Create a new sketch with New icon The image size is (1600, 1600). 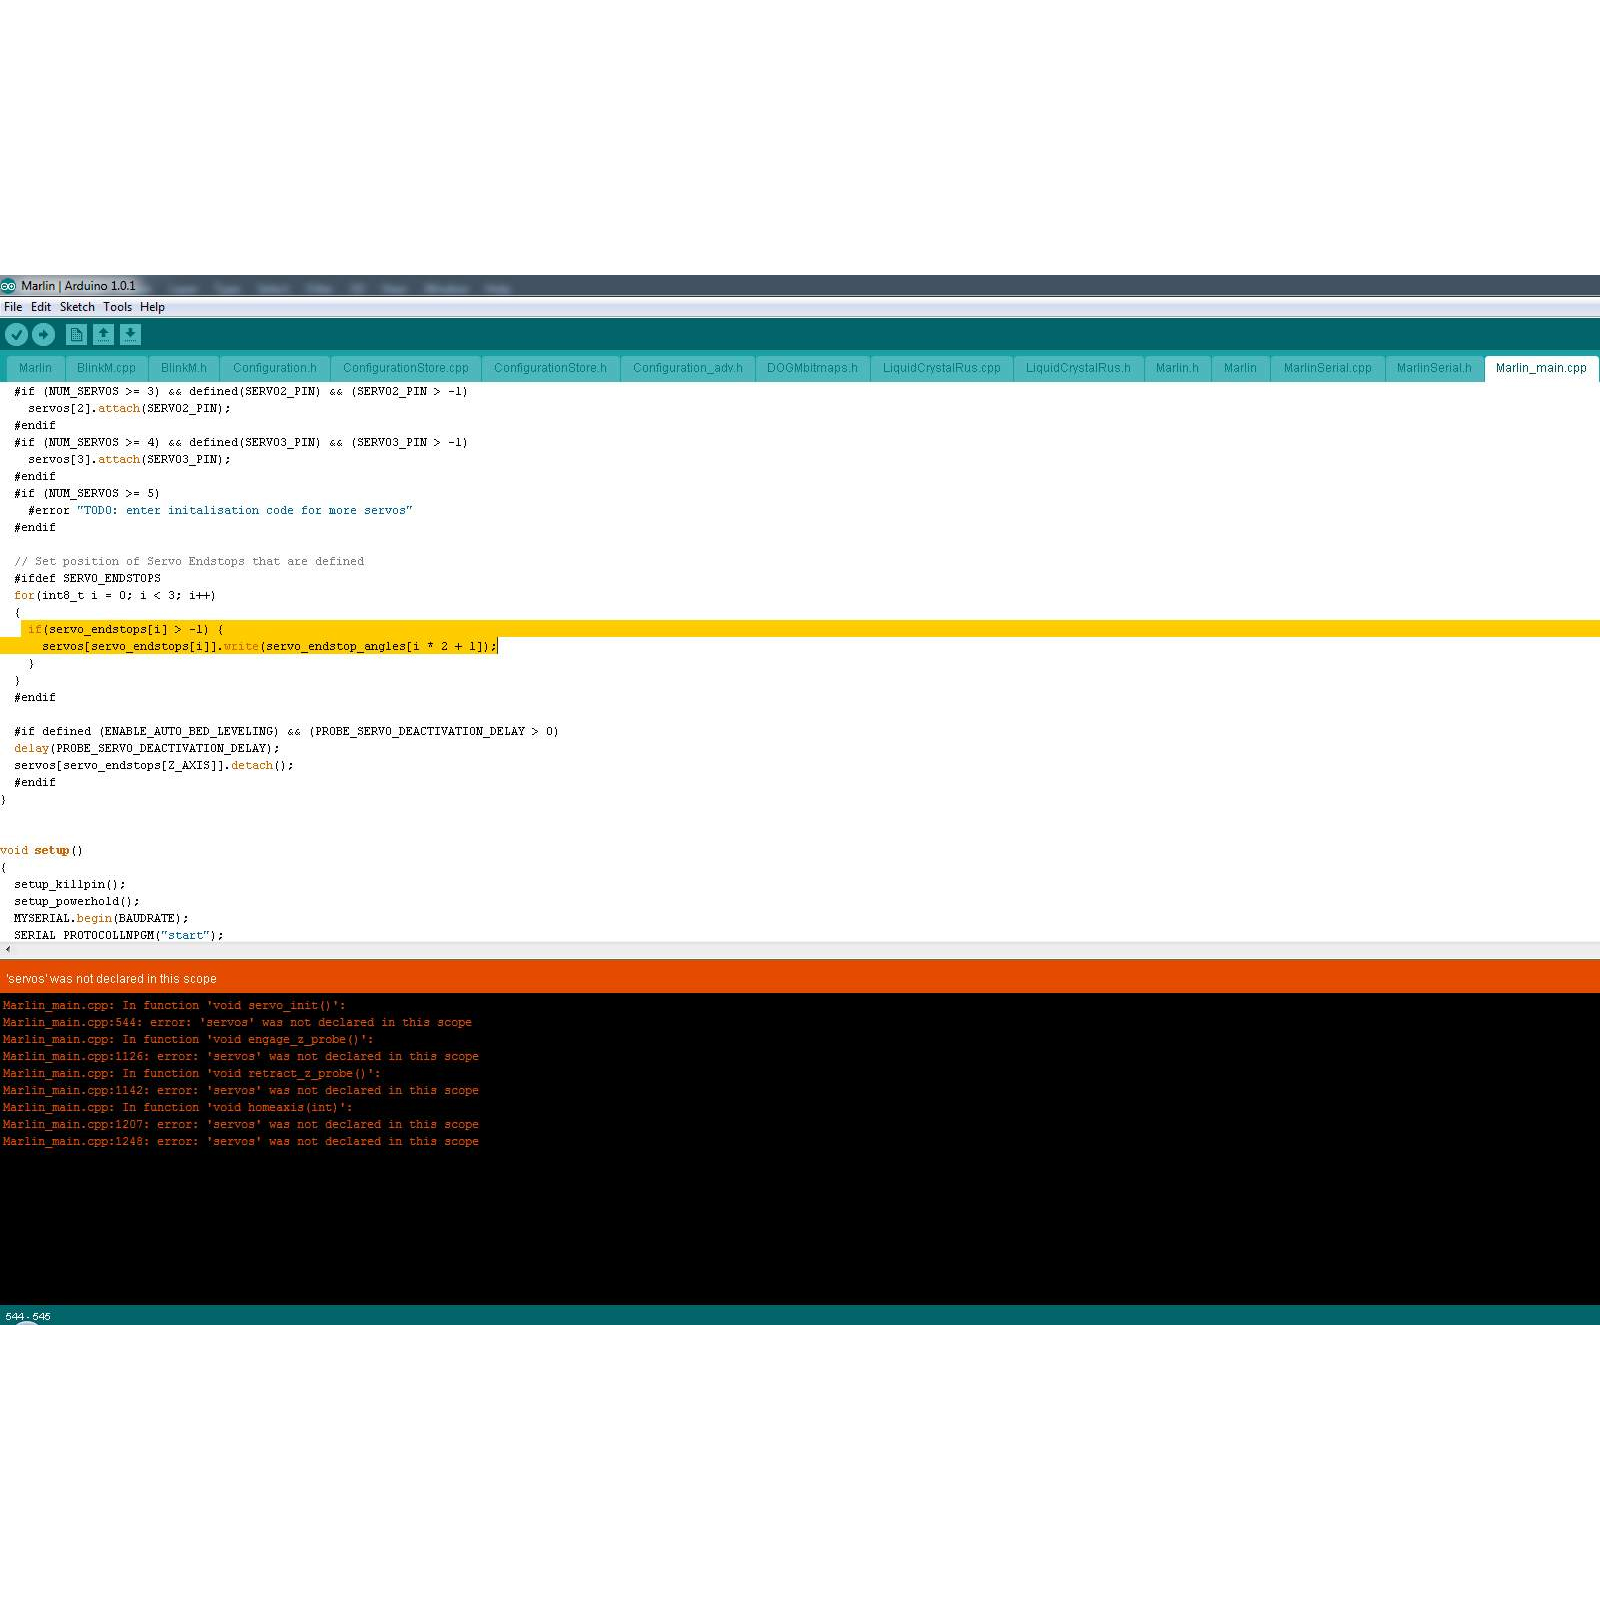point(76,335)
